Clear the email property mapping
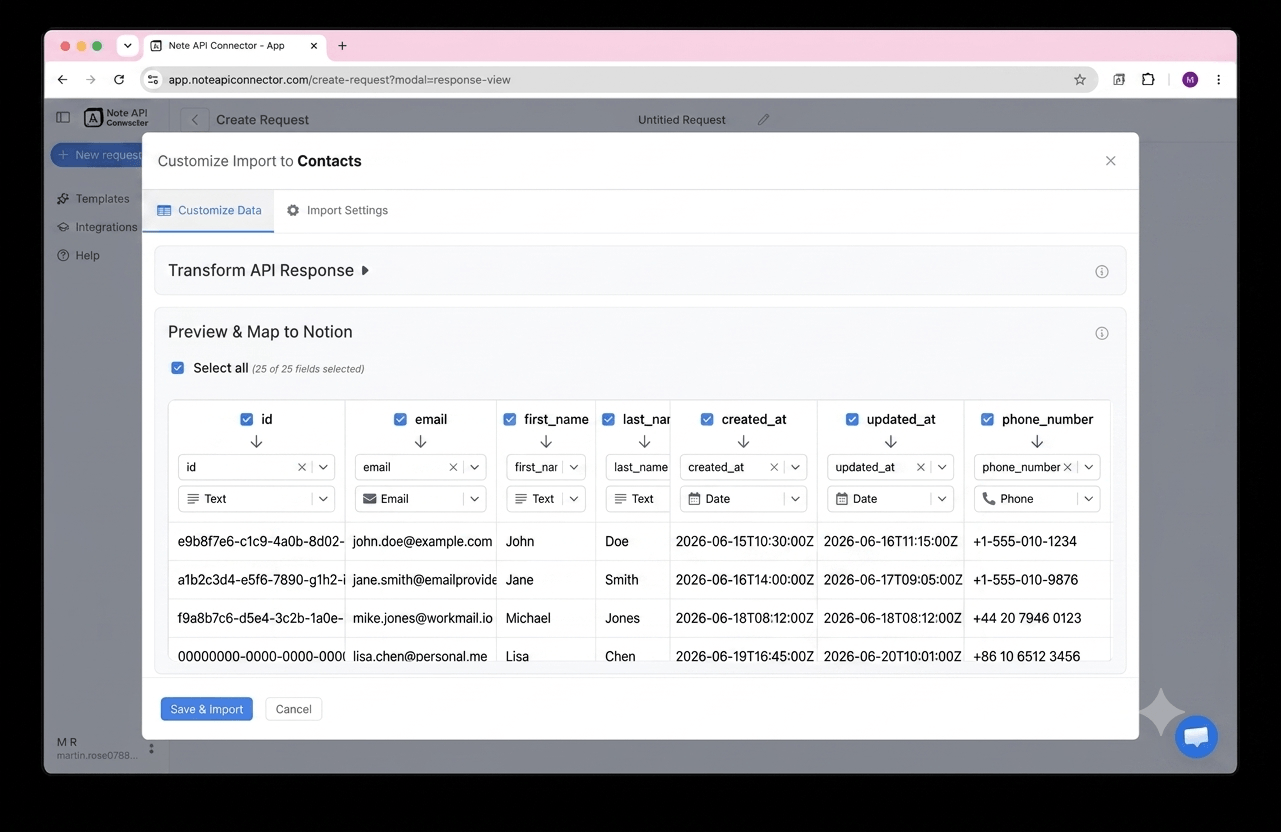The image size is (1281, 832). tap(453, 467)
